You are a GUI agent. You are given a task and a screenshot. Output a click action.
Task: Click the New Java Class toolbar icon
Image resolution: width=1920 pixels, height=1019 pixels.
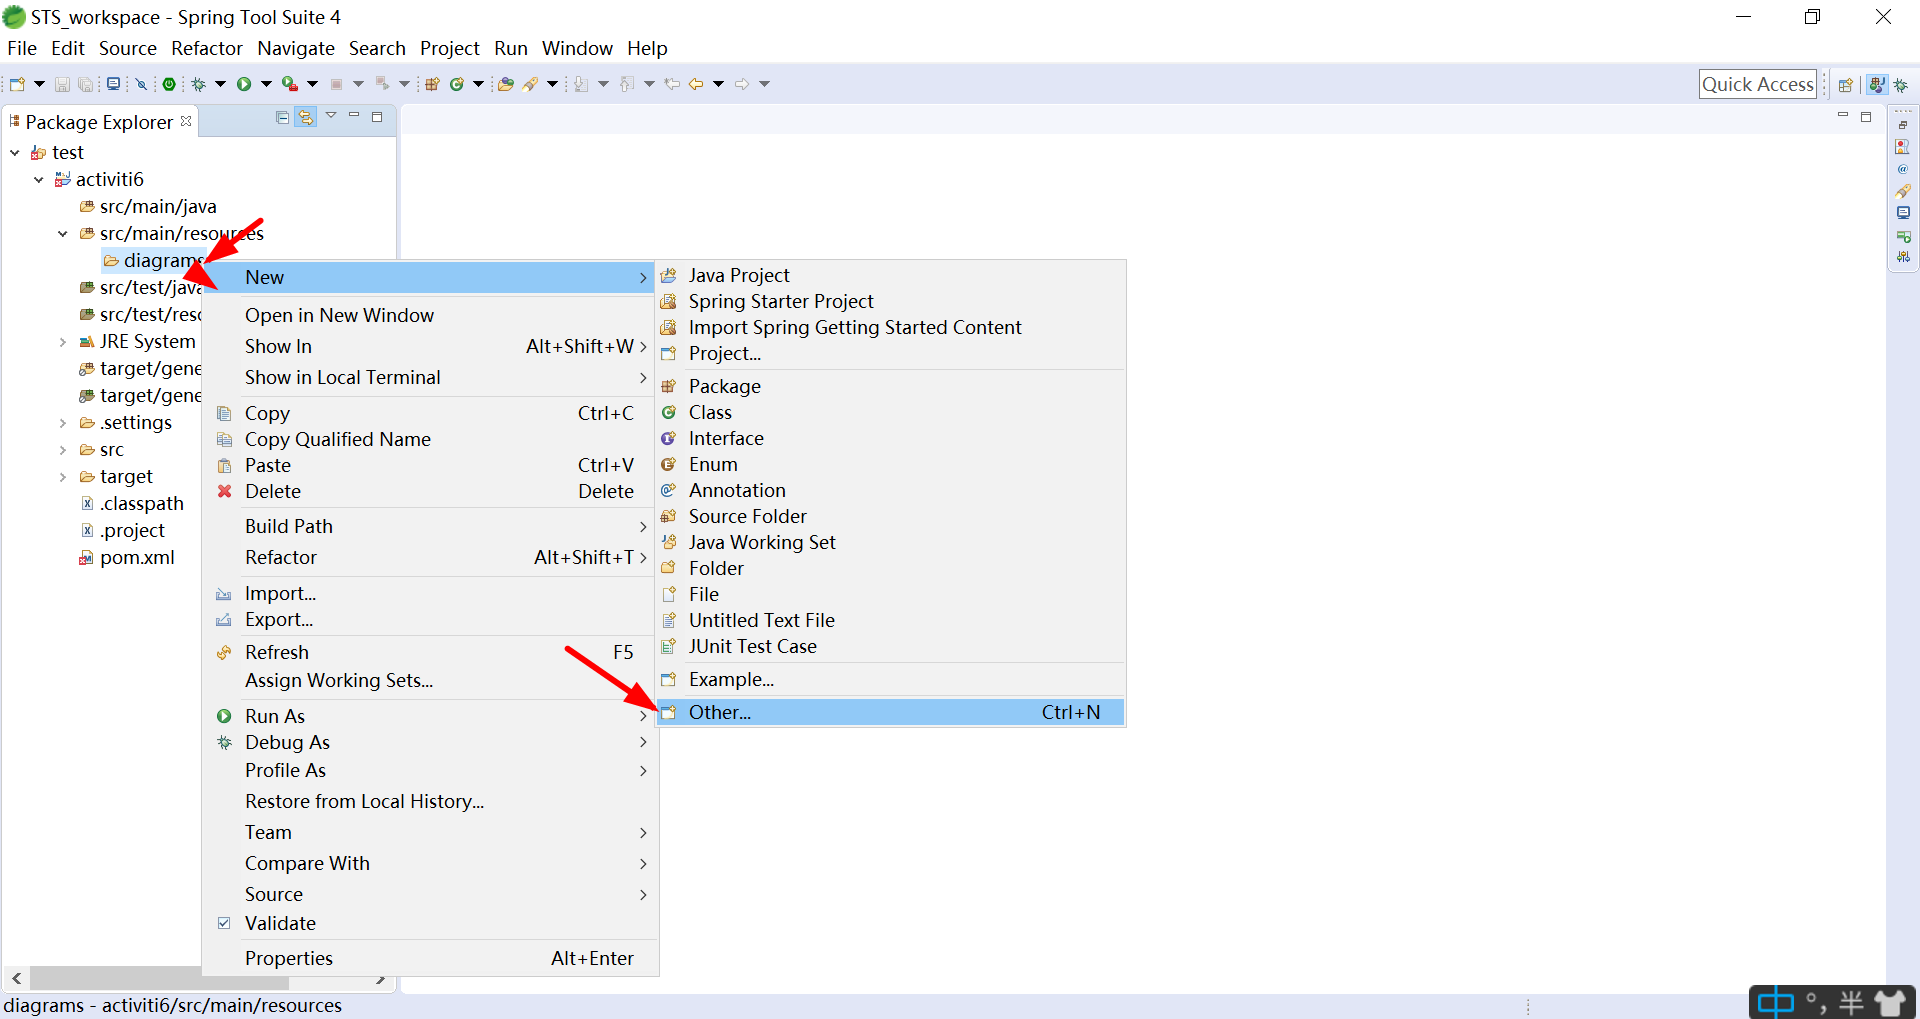[457, 84]
